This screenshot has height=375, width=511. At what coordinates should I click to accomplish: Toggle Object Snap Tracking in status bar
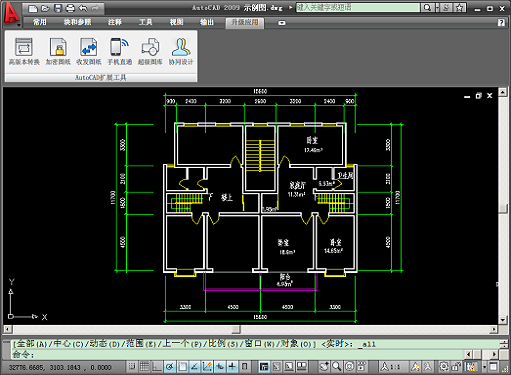coord(194,367)
